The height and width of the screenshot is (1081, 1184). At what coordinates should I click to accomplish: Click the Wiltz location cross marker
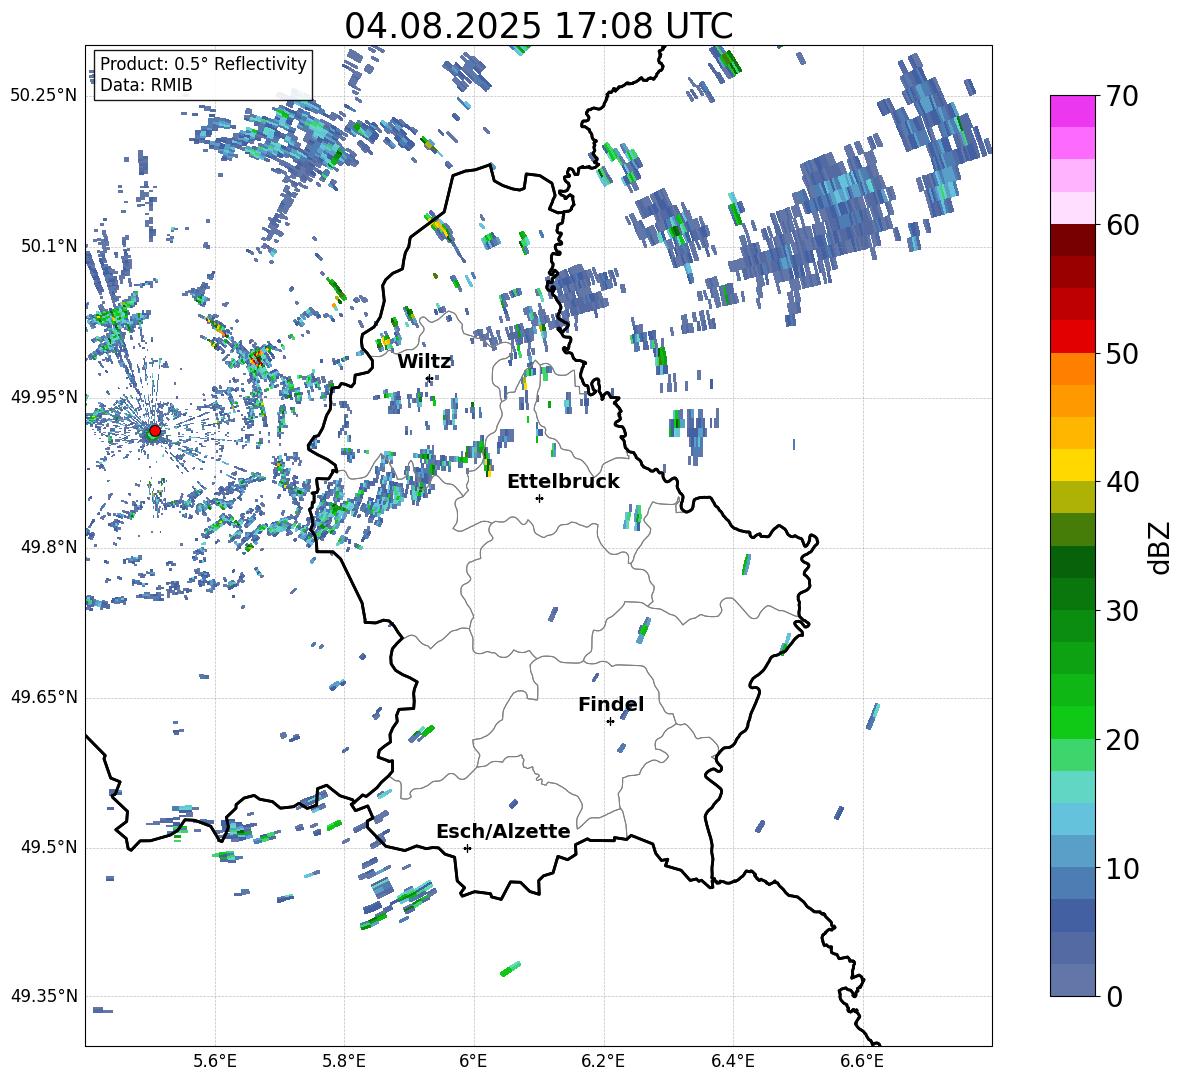429,379
